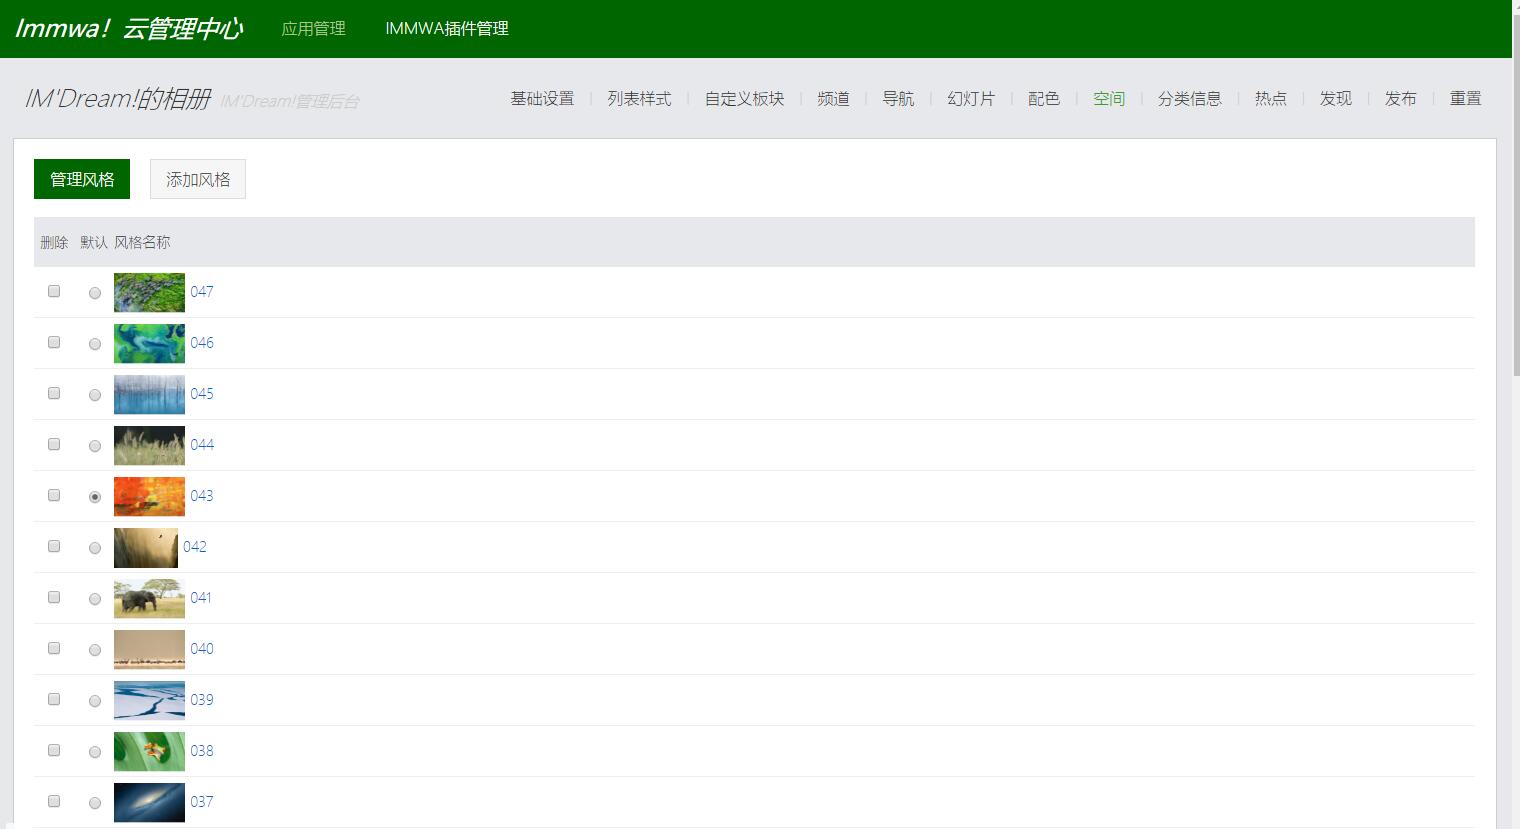
Task: Click the elephant thumbnail for style 041
Action: (149, 598)
